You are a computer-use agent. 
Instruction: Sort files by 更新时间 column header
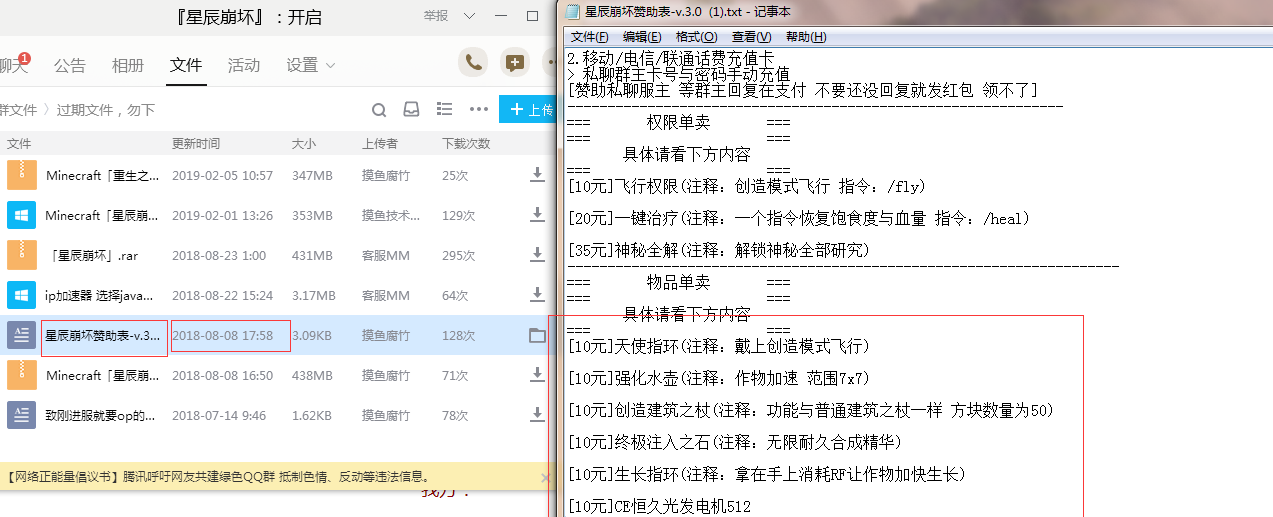(x=196, y=144)
